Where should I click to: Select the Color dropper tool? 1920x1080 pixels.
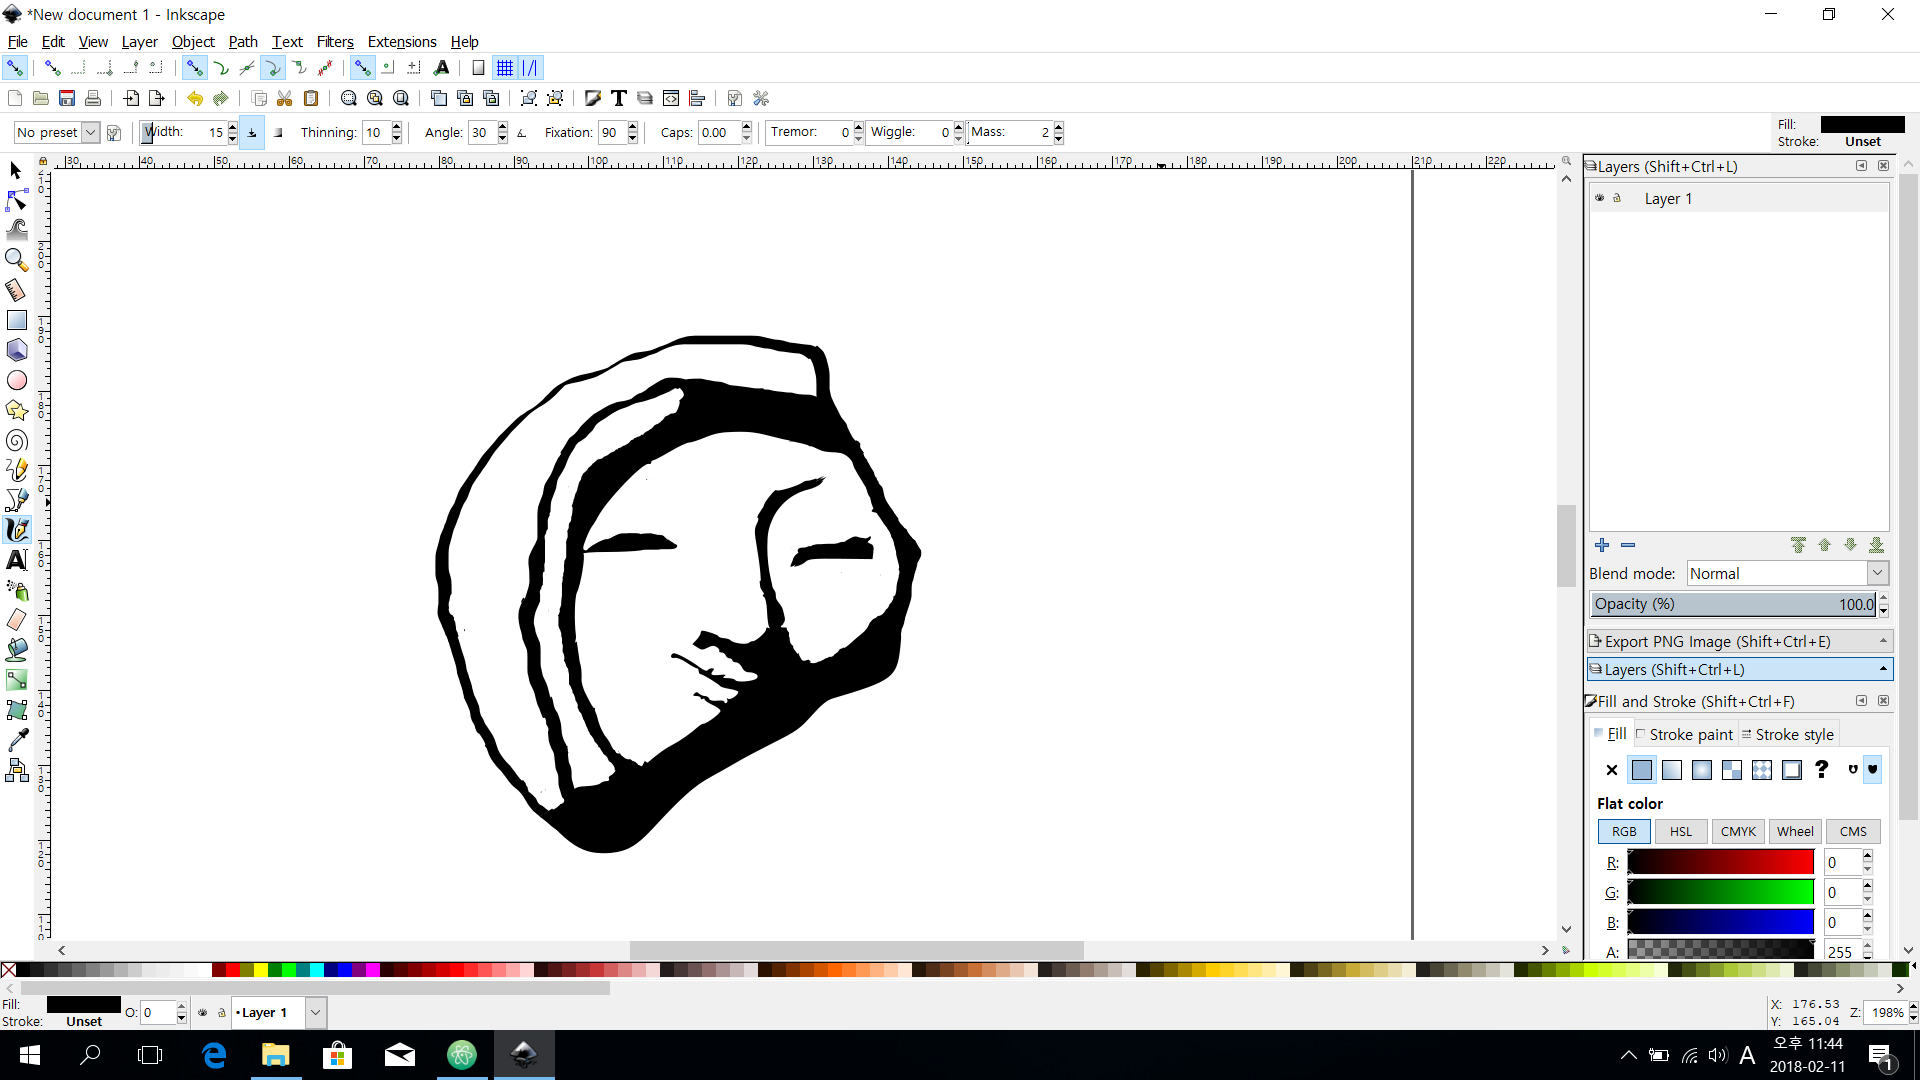click(x=16, y=740)
